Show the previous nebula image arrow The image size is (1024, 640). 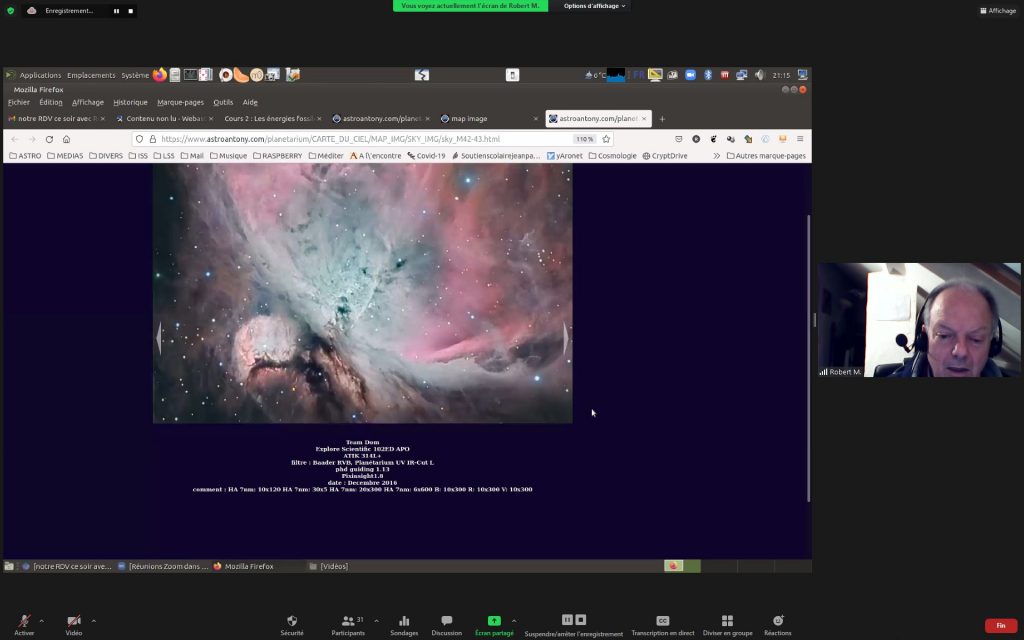(x=159, y=338)
